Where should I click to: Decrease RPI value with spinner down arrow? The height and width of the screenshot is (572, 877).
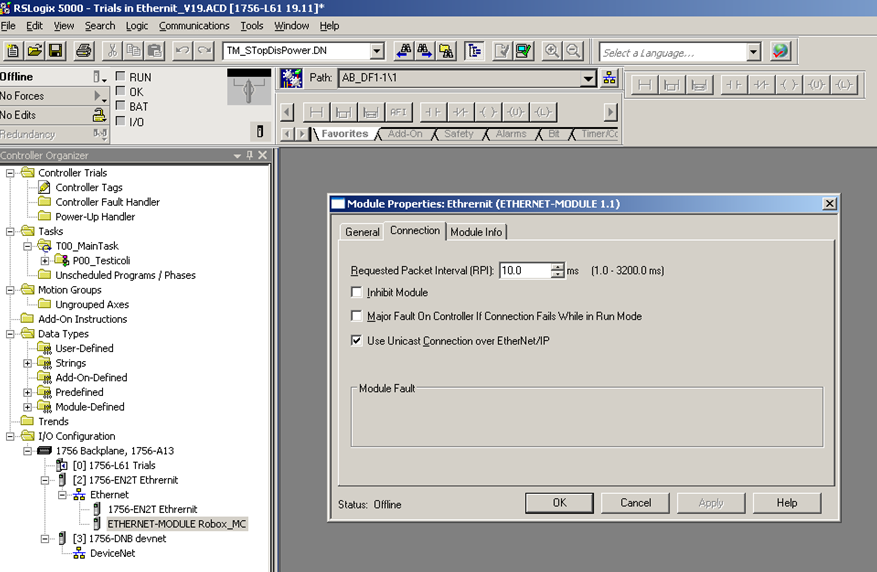click(x=558, y=274)
